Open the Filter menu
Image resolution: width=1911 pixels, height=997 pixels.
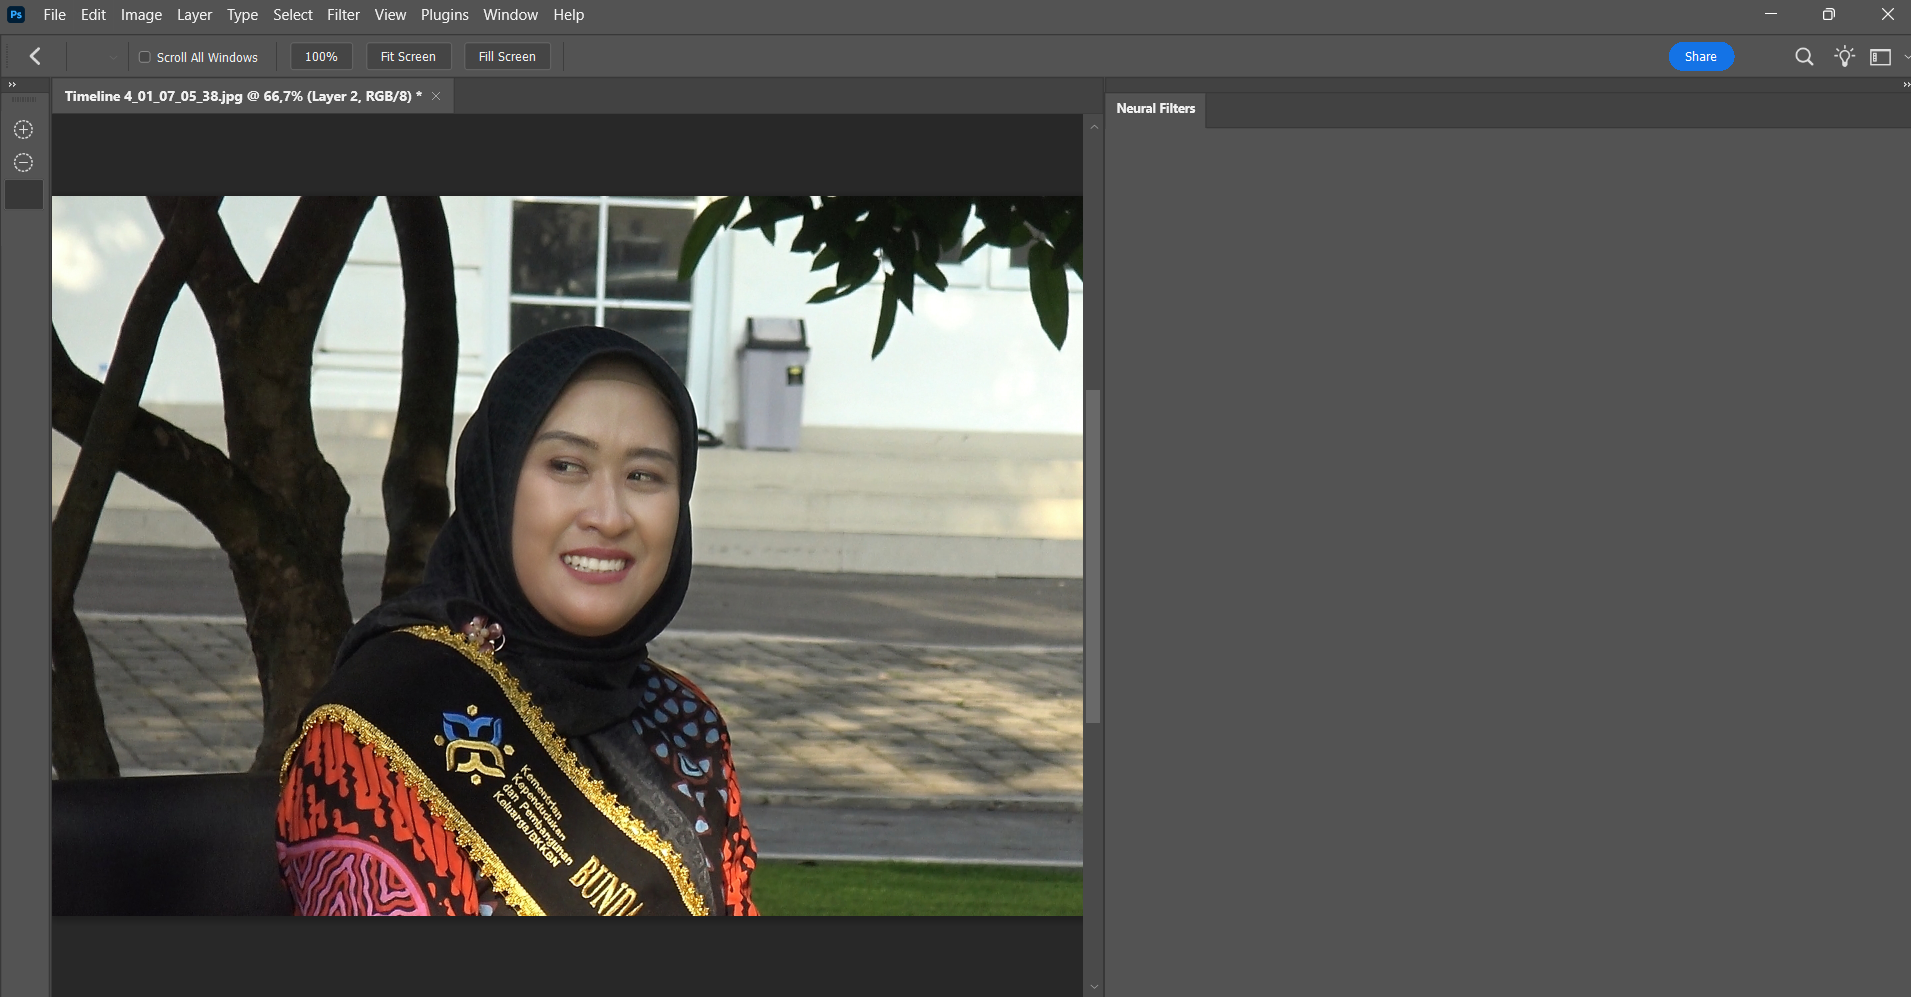pos(343,14)
